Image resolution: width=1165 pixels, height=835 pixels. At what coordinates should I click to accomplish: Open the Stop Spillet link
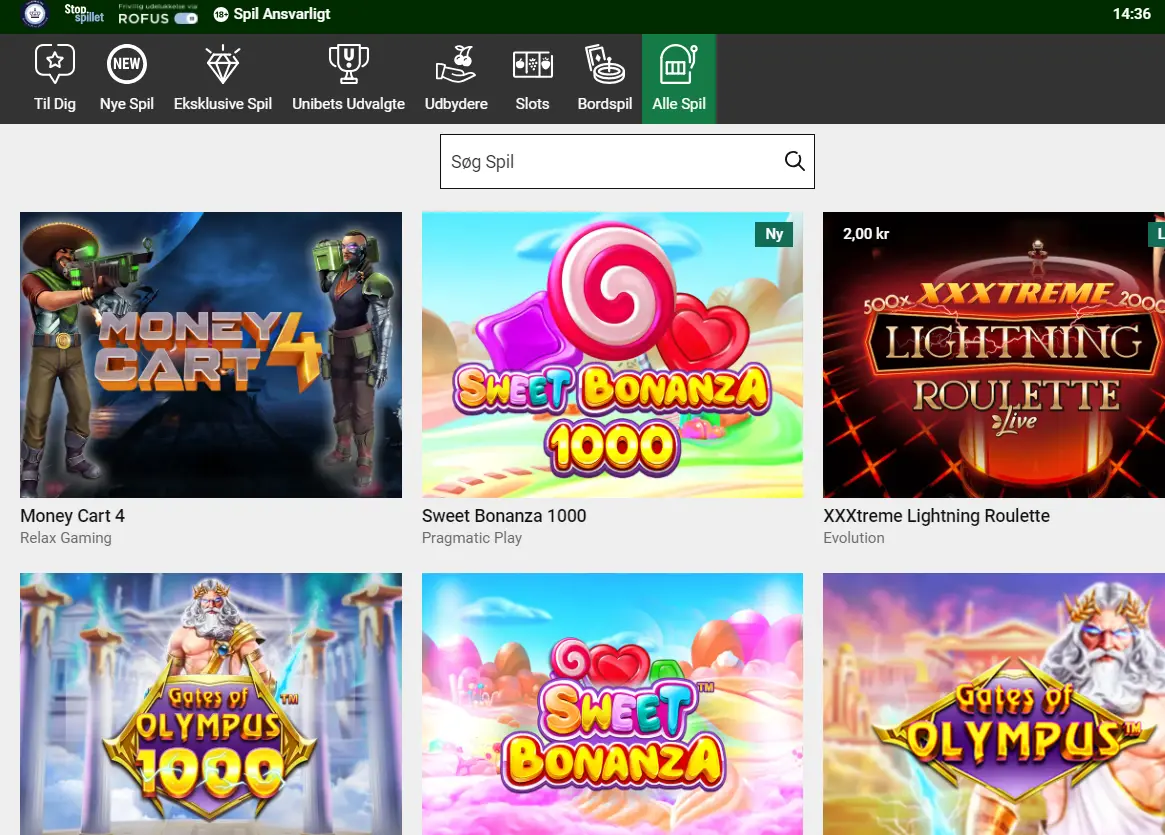click(84, 14)
